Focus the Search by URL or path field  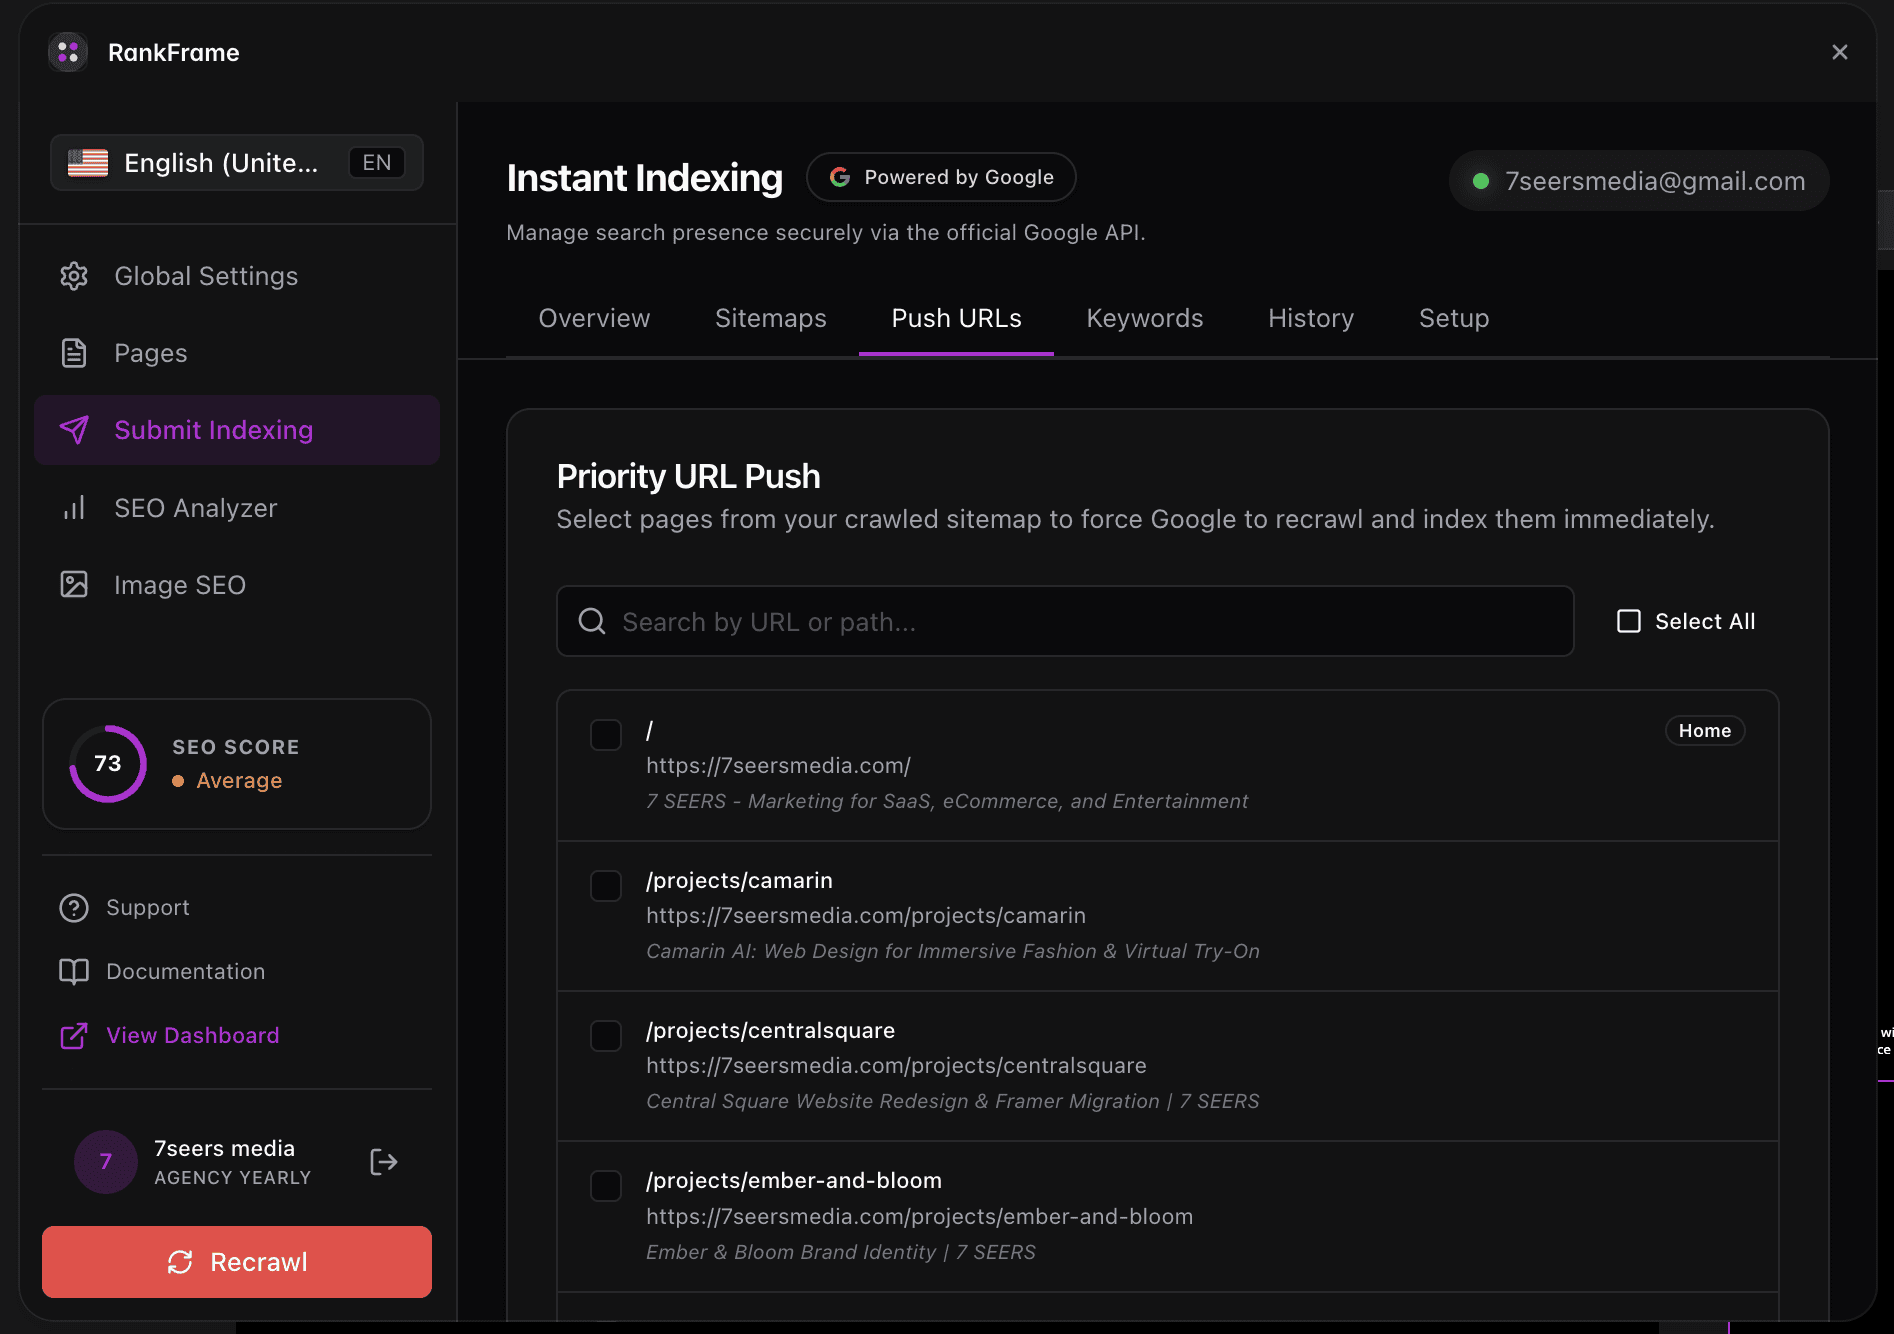coord(1065,621)
